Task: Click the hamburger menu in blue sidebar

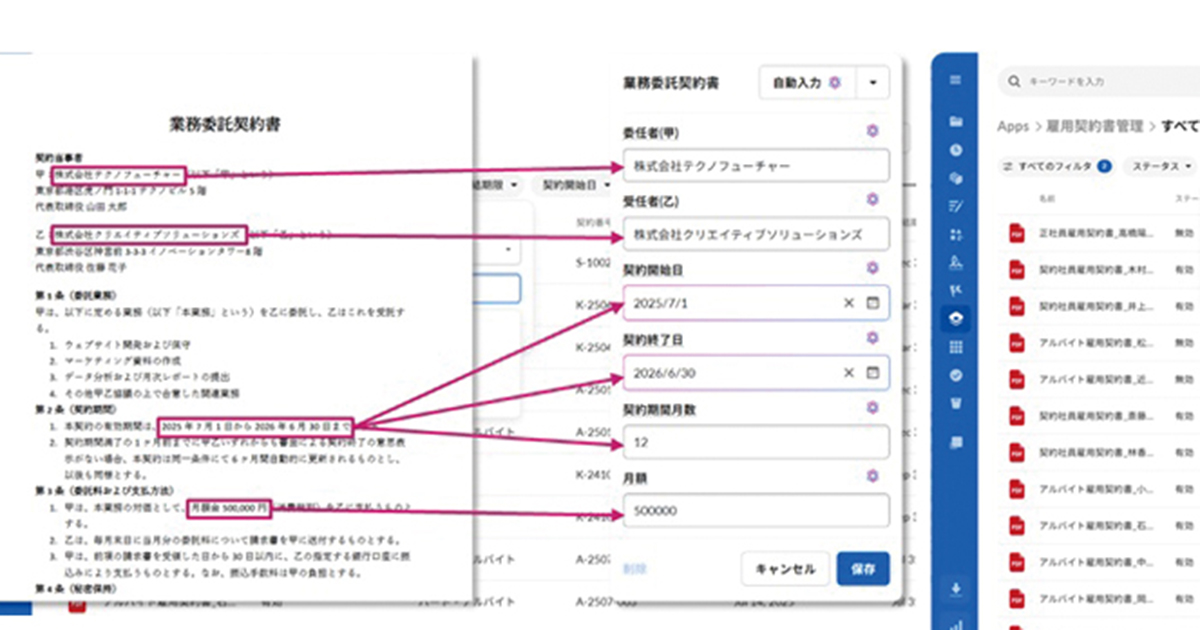Action: tap(956, 80)
